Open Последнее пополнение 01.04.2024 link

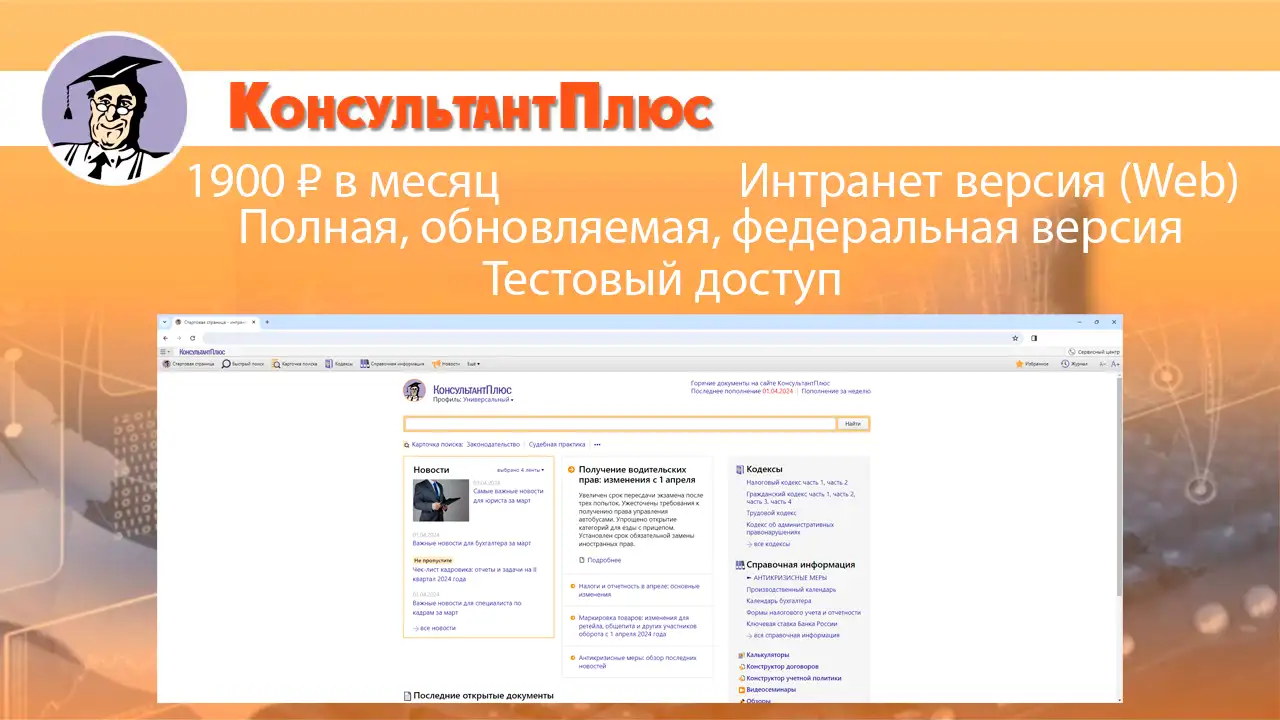click(x=741, y=391)
